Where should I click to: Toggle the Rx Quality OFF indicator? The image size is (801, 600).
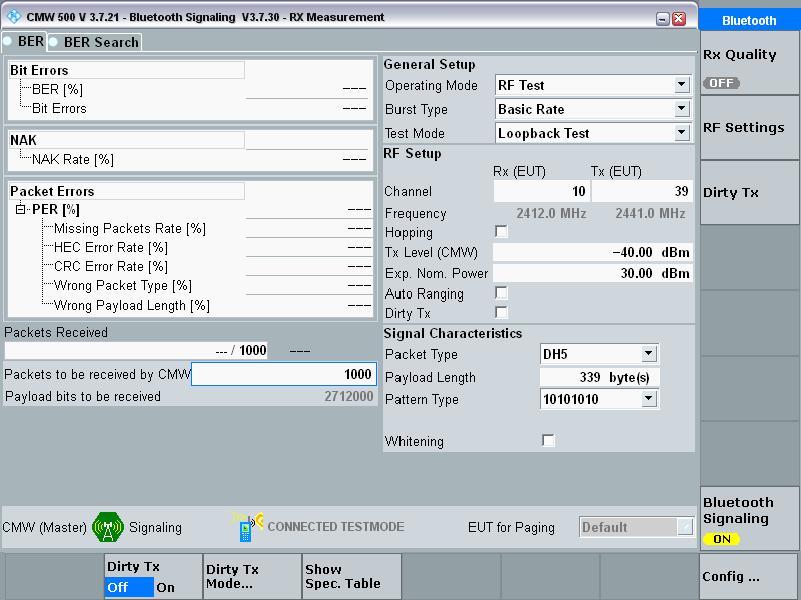coord(721,83)
